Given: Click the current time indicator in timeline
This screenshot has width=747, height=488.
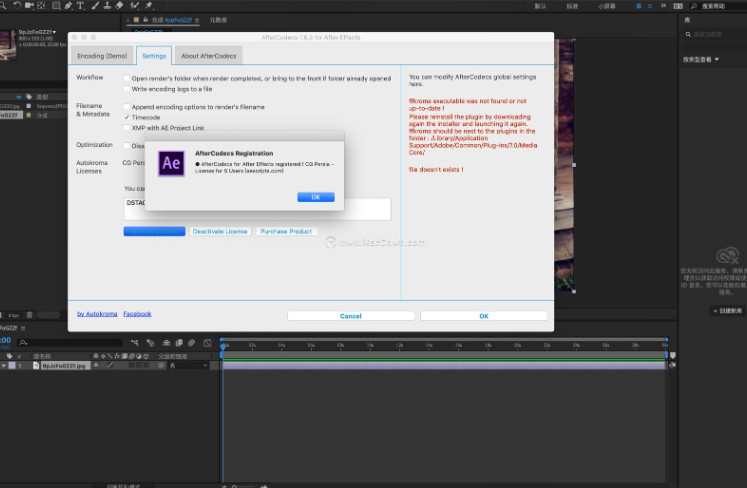Looking at the screenshot, I should (222, 345).
